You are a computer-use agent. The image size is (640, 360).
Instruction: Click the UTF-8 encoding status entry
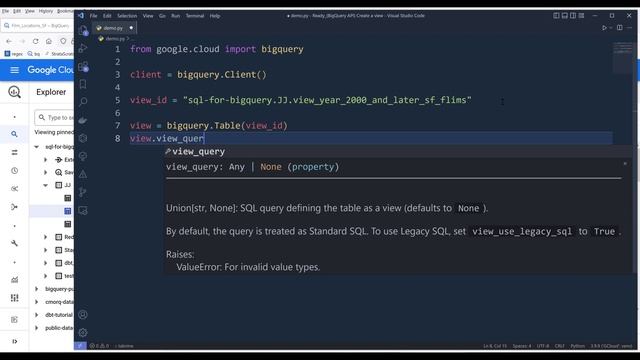(543, 346)
